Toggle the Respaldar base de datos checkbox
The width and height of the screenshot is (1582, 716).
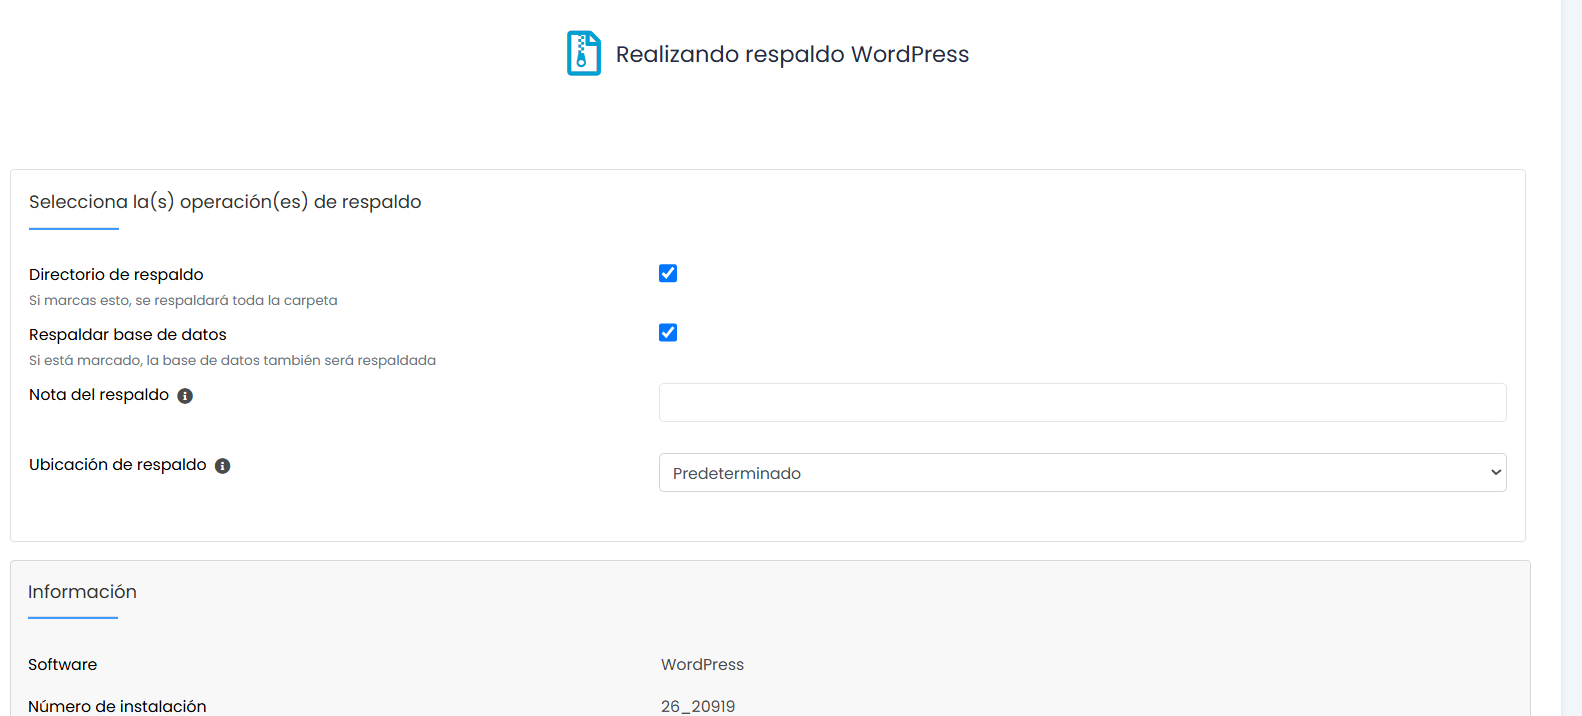click(x=668, y=333)
